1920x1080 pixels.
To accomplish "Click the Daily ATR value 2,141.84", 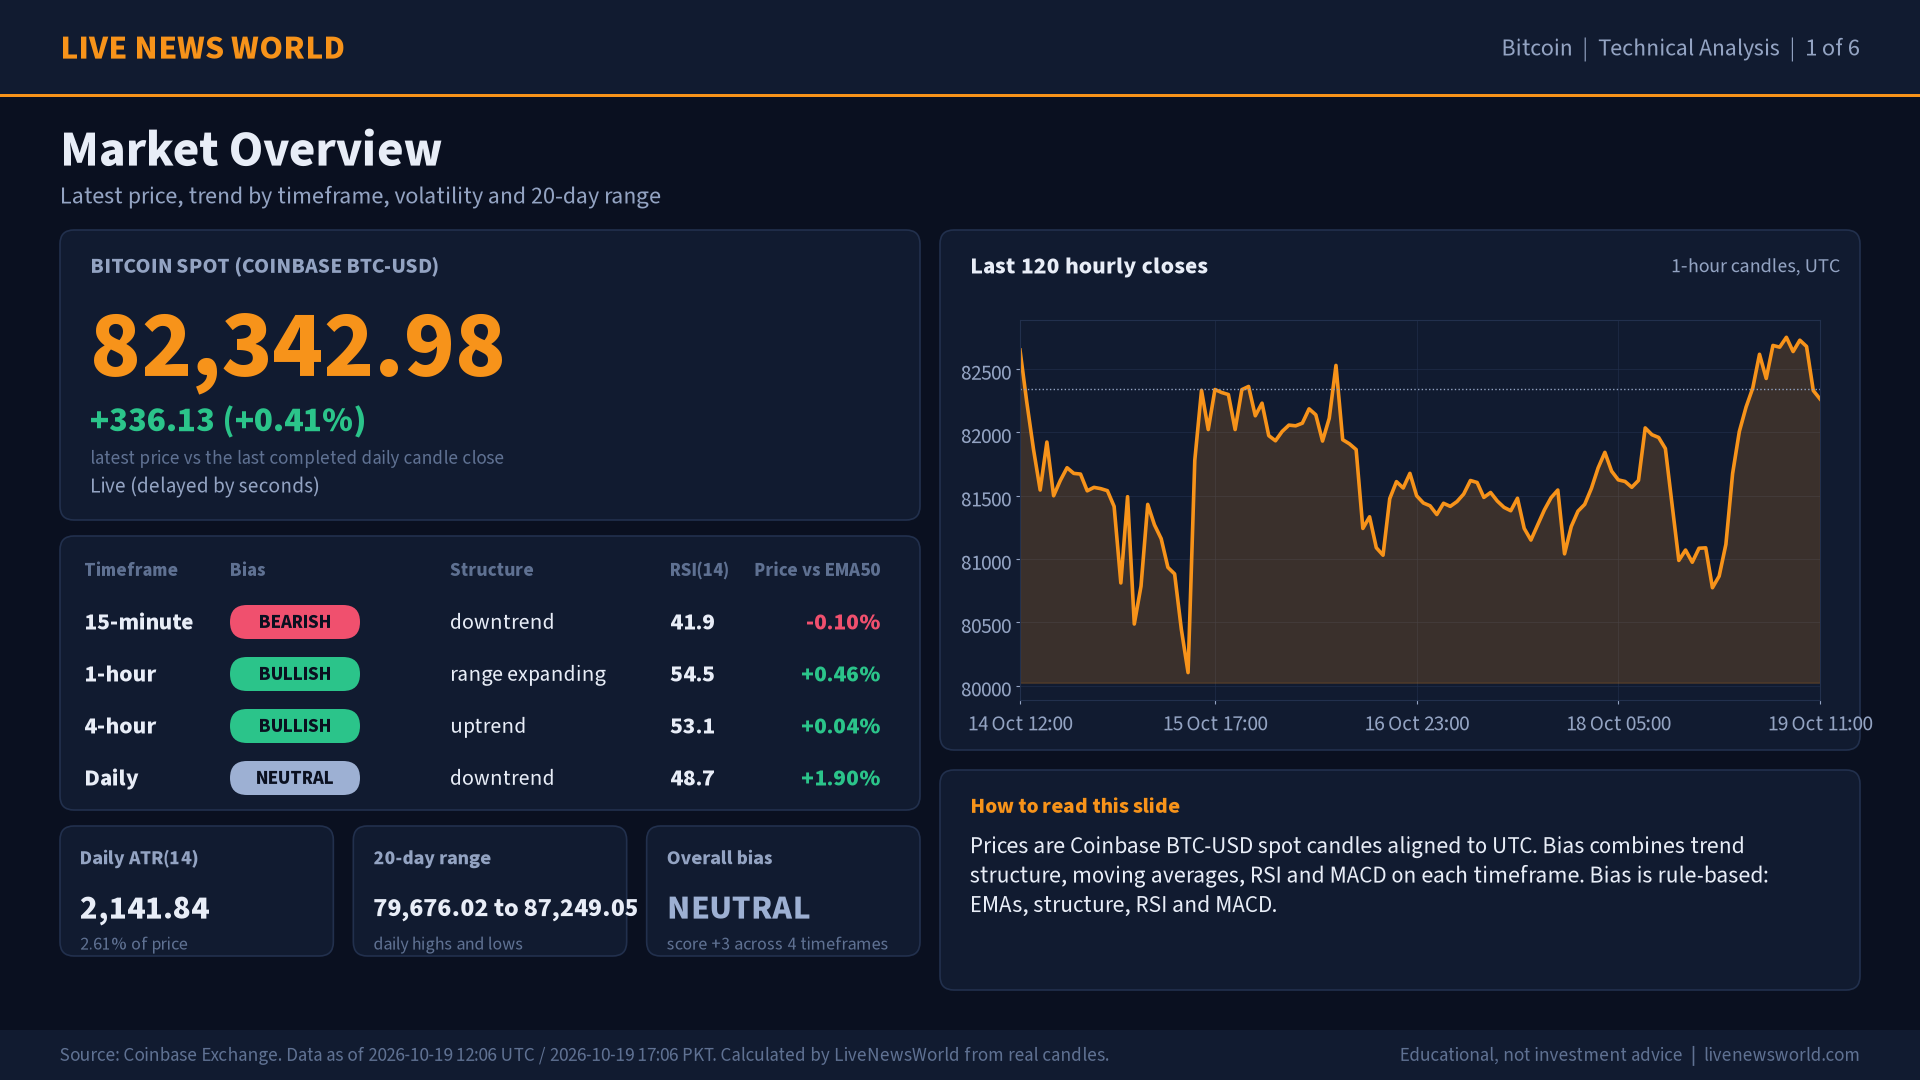I will coord(145,908).
